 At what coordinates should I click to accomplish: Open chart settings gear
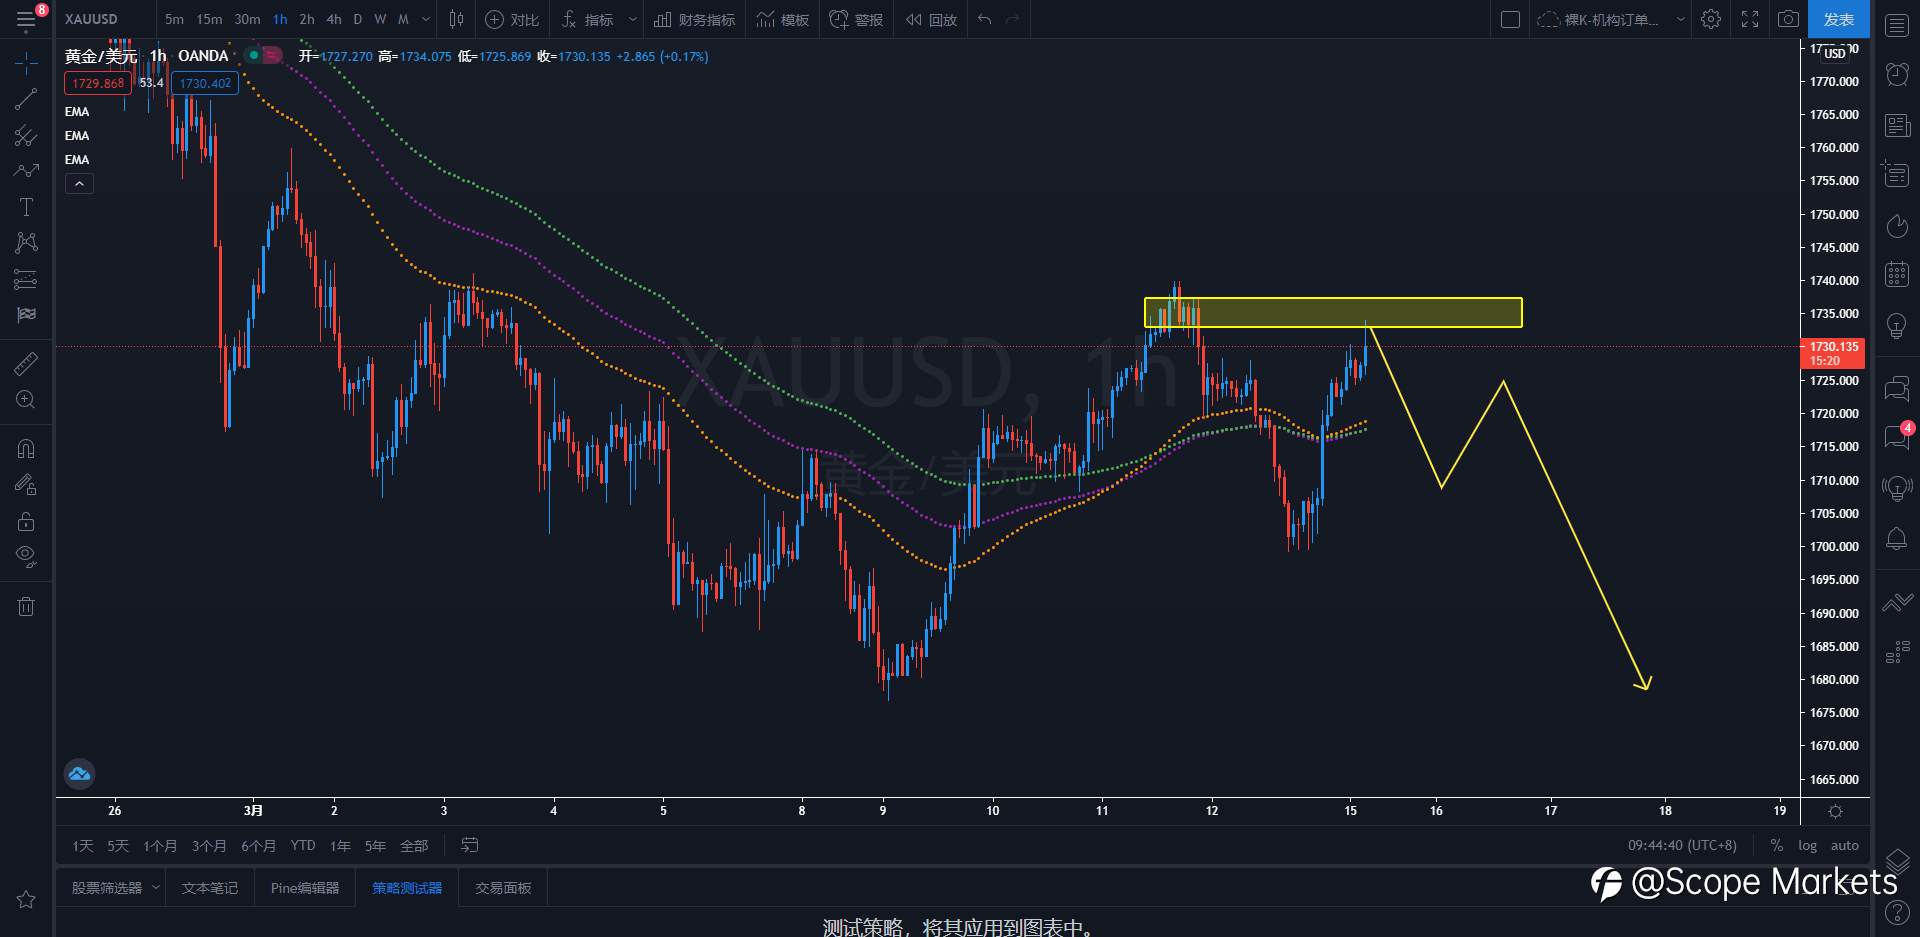1711,19
